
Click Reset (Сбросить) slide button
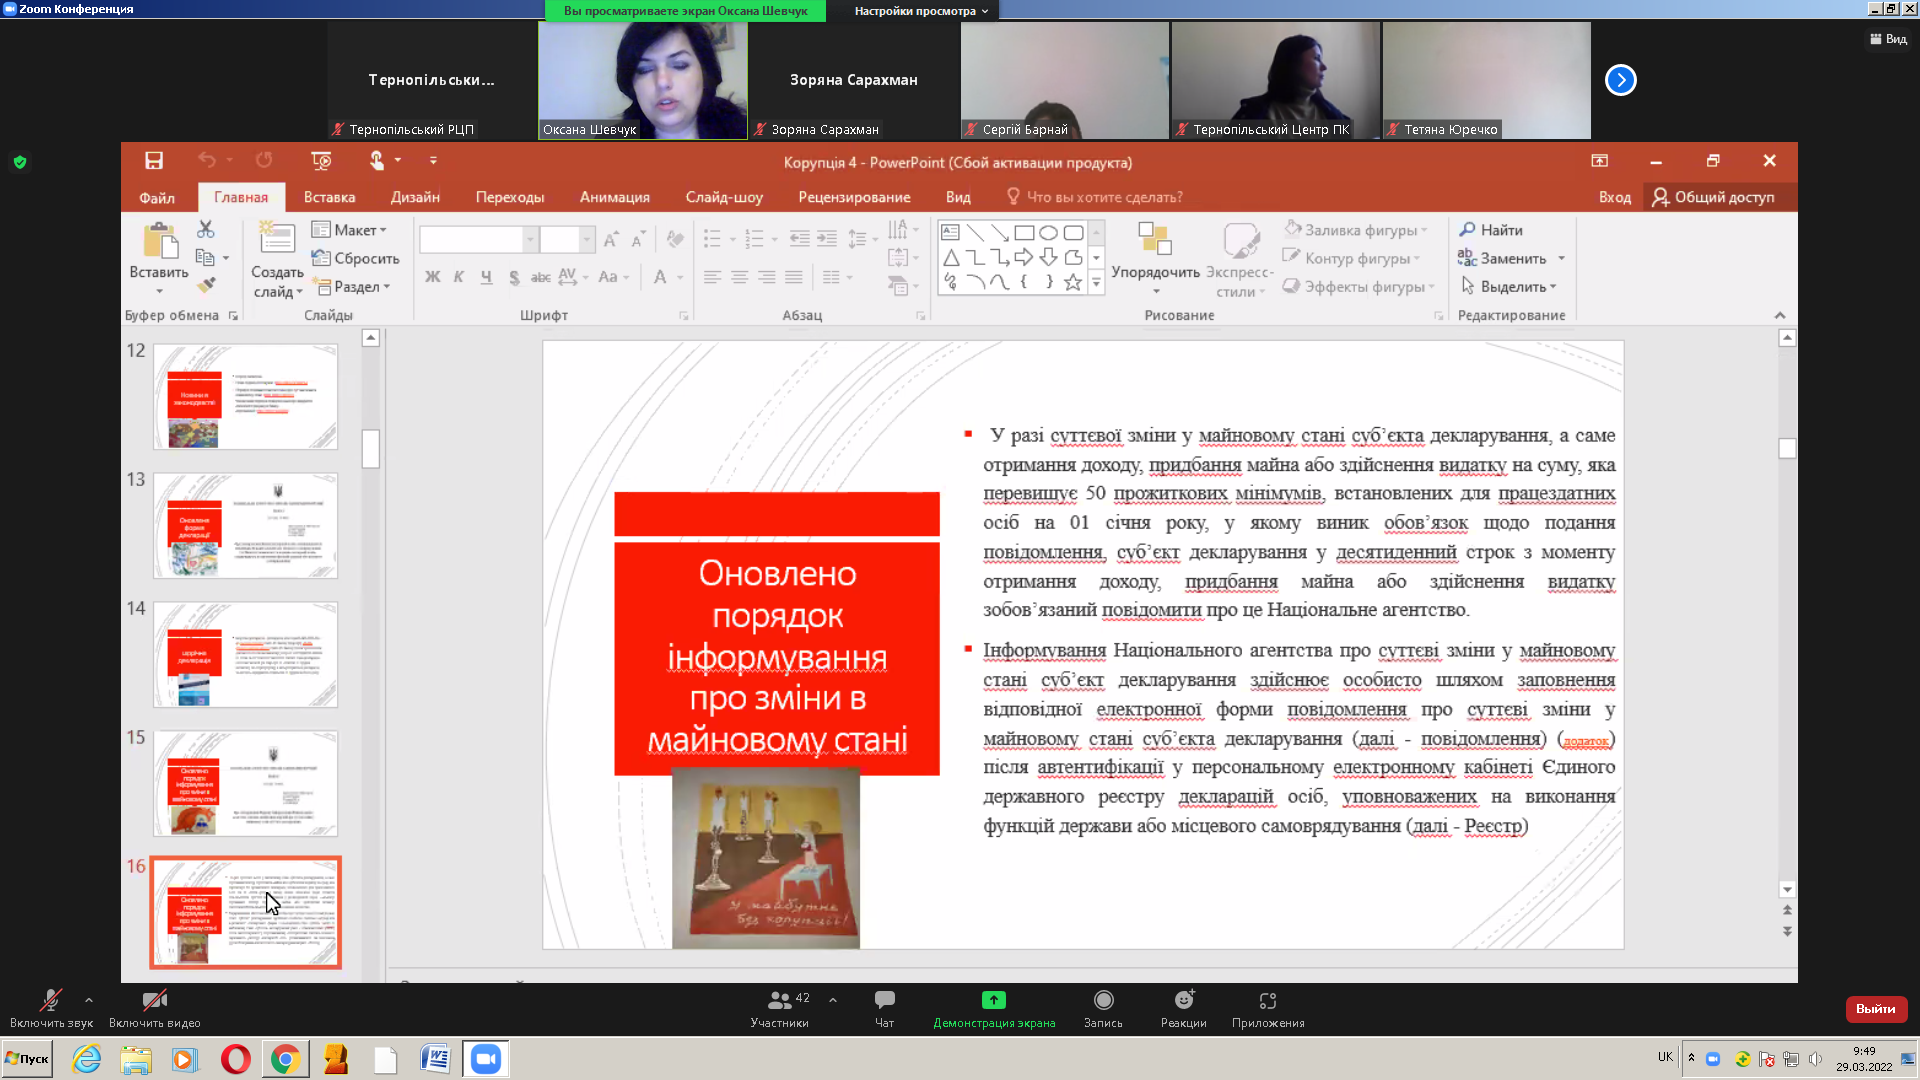click(355, 258)
